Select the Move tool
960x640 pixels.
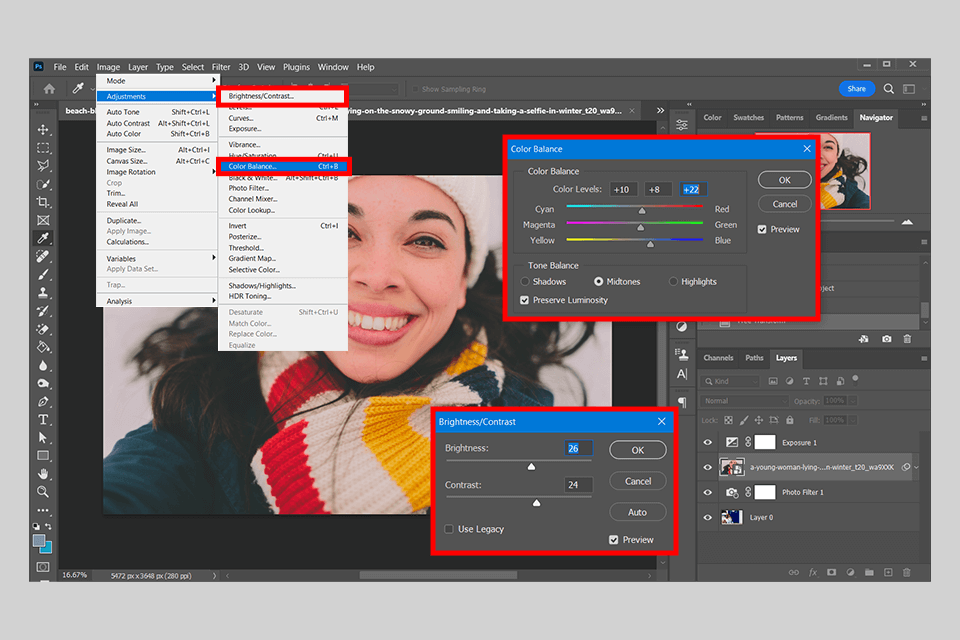tap(43, 130)
